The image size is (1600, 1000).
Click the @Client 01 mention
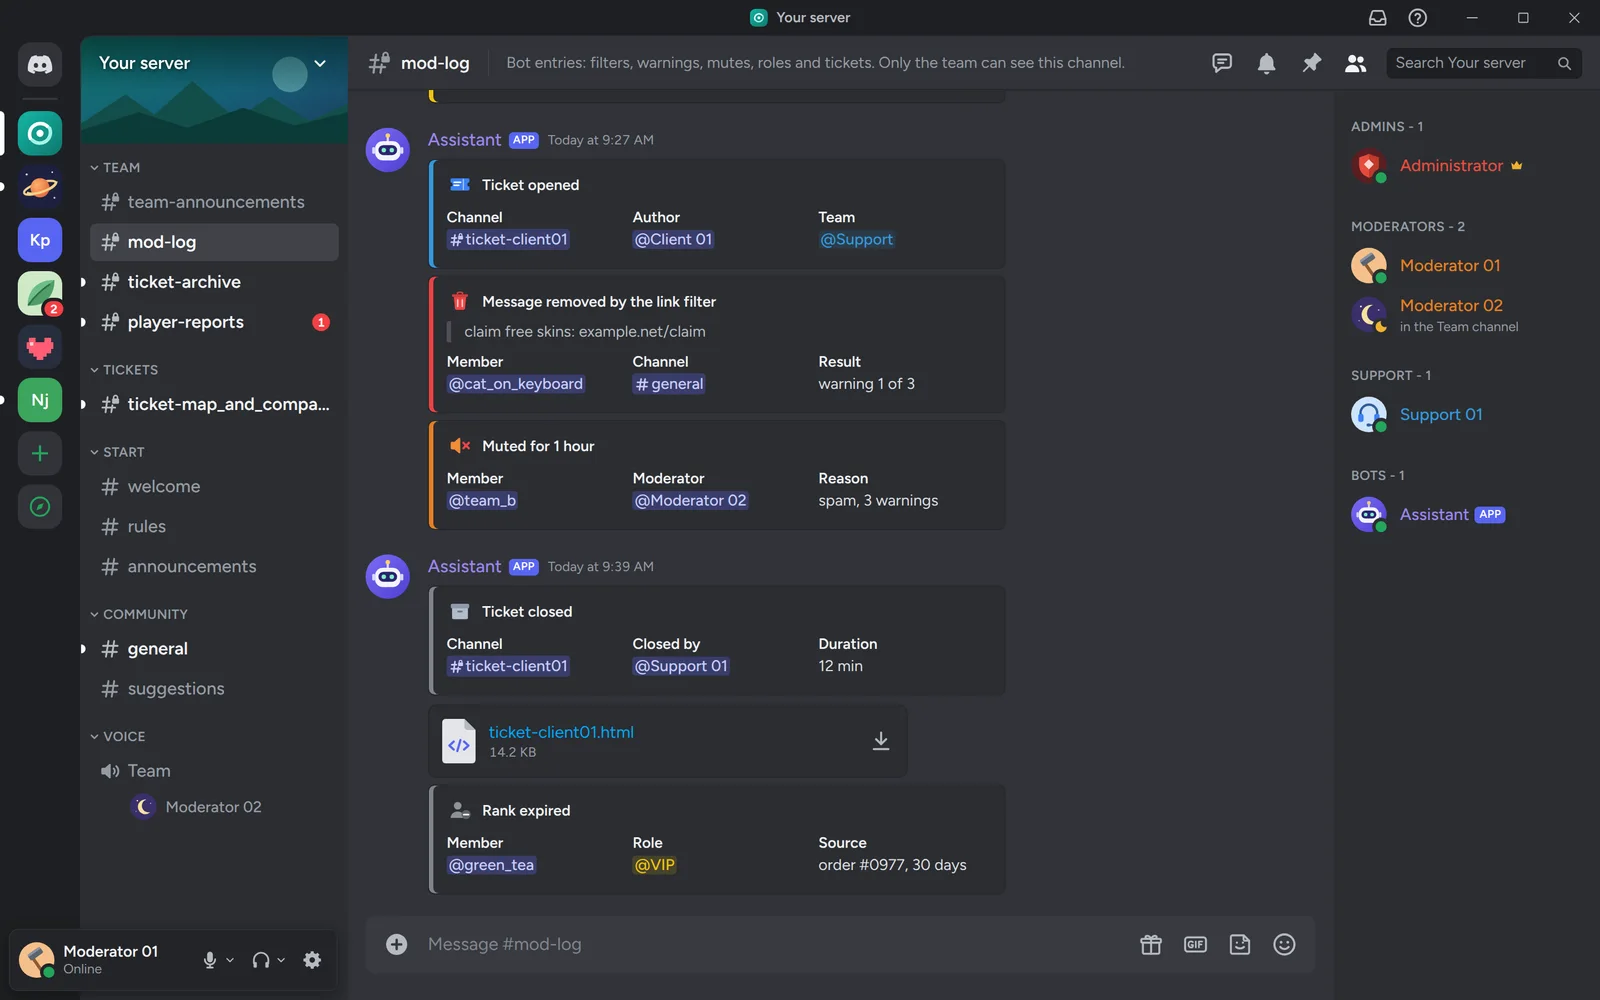[673, 240]
